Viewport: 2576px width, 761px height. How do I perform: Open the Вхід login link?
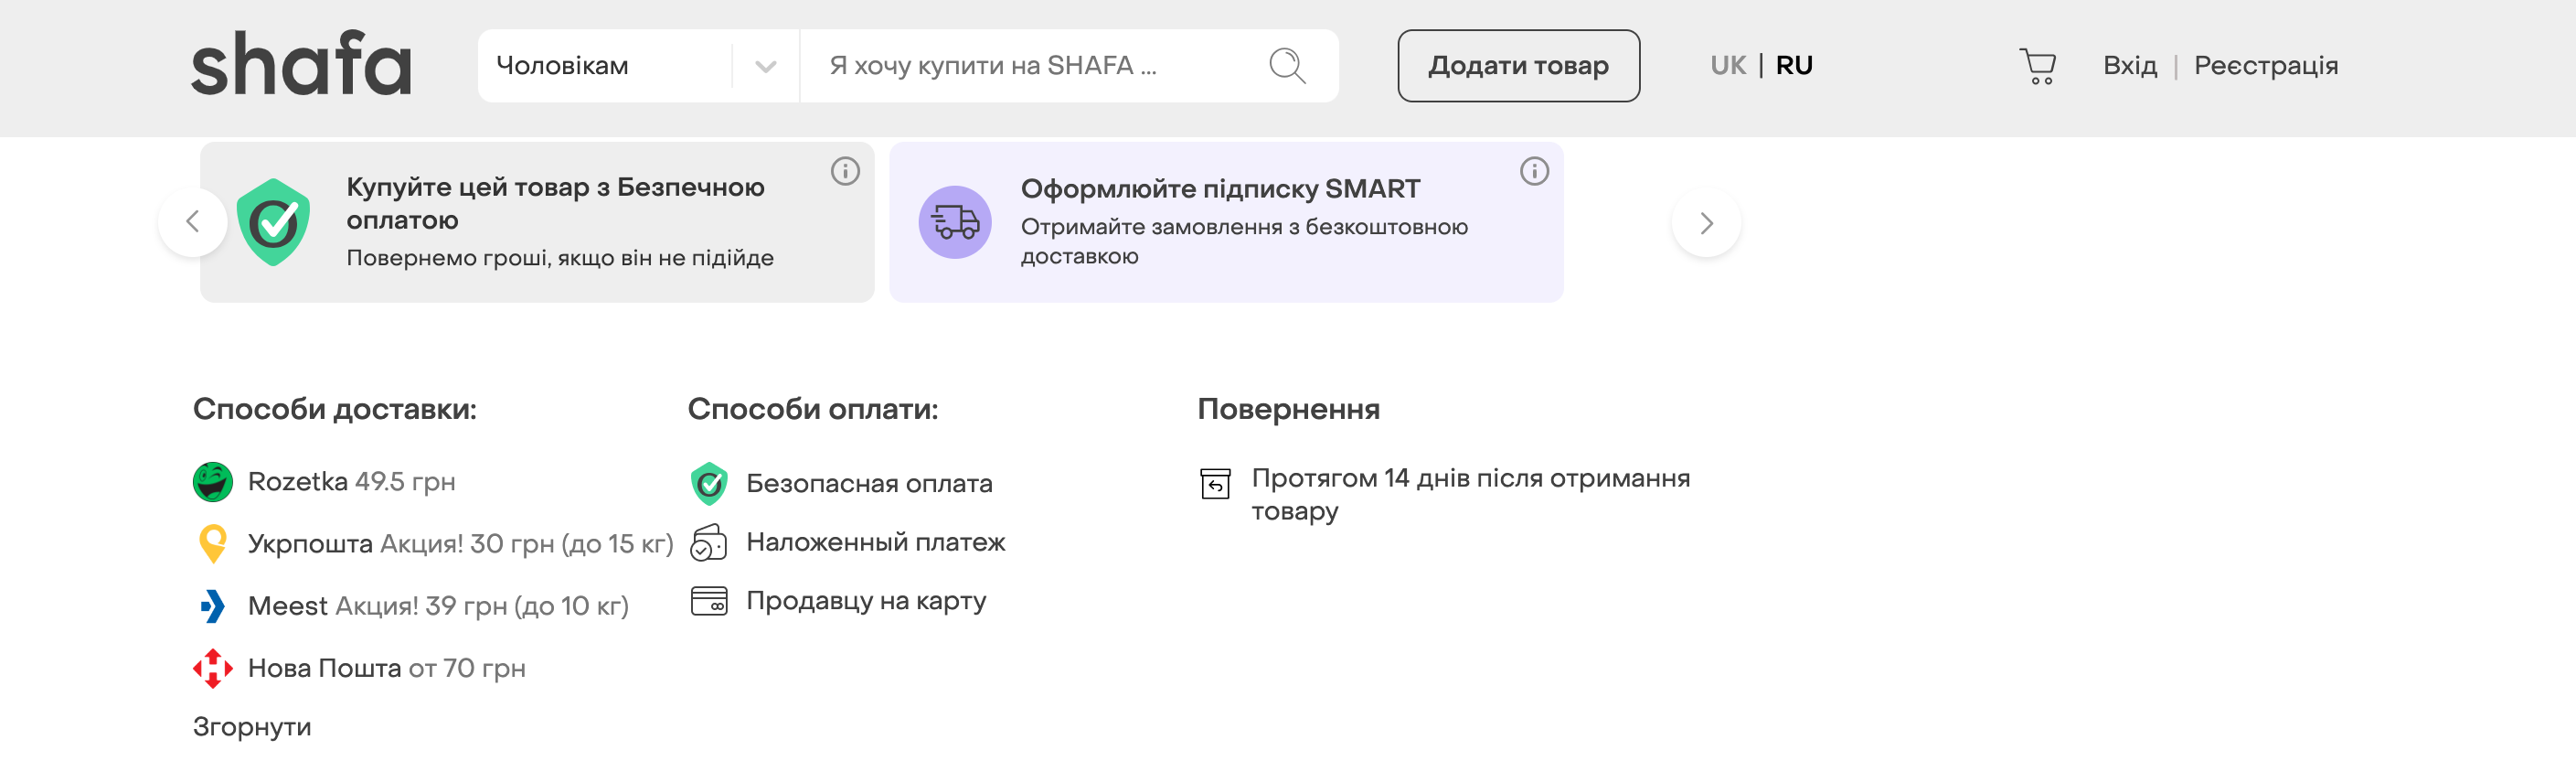[2130, 66]
